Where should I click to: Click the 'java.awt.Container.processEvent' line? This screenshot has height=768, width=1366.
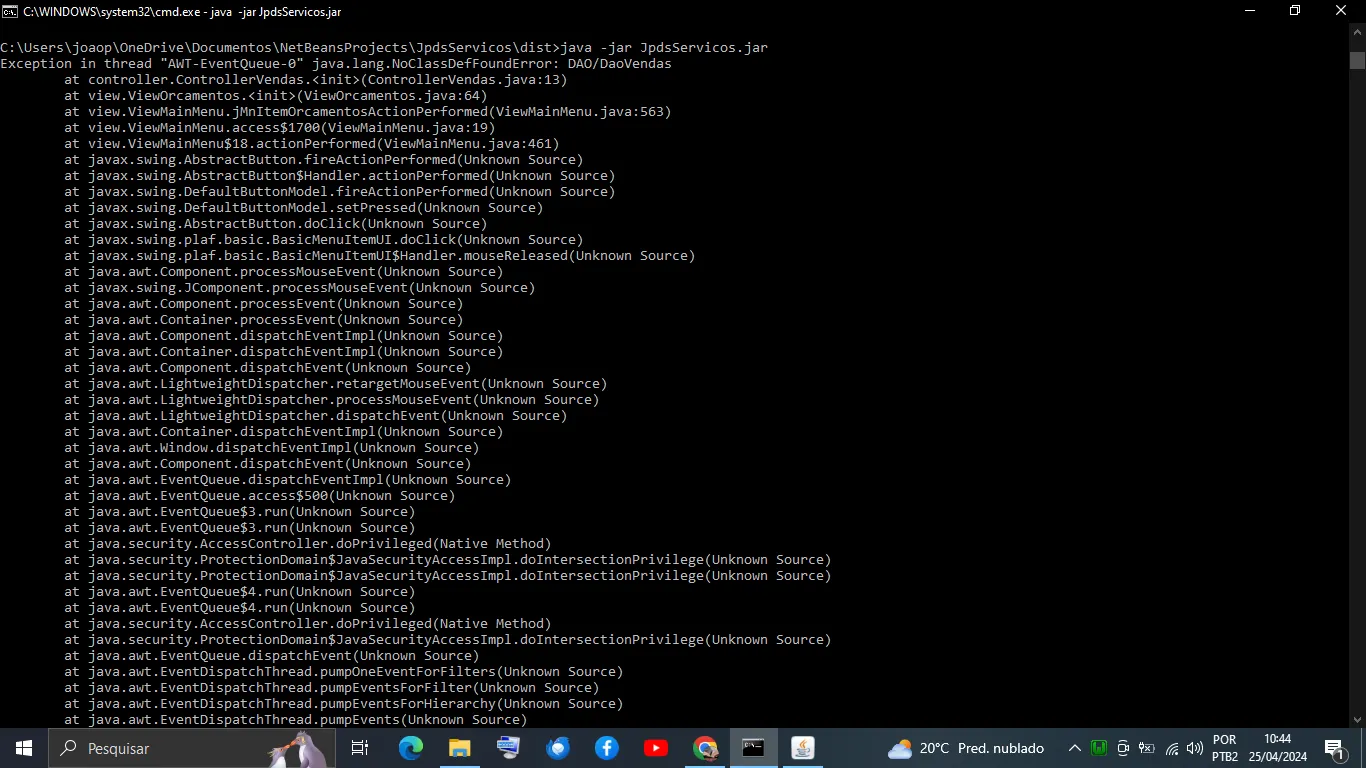click(x=264, y=320)
